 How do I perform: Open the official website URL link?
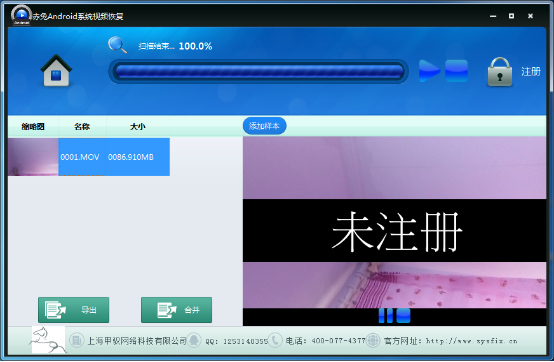coord(471,341)
